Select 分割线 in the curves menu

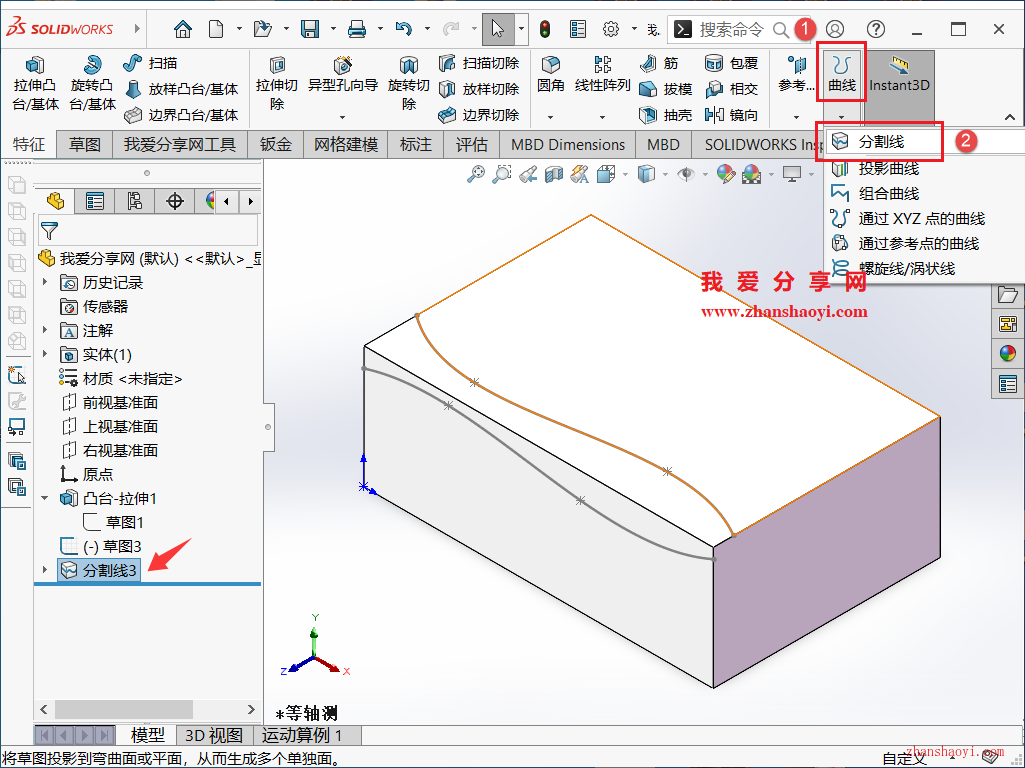[x=880, y=141]
